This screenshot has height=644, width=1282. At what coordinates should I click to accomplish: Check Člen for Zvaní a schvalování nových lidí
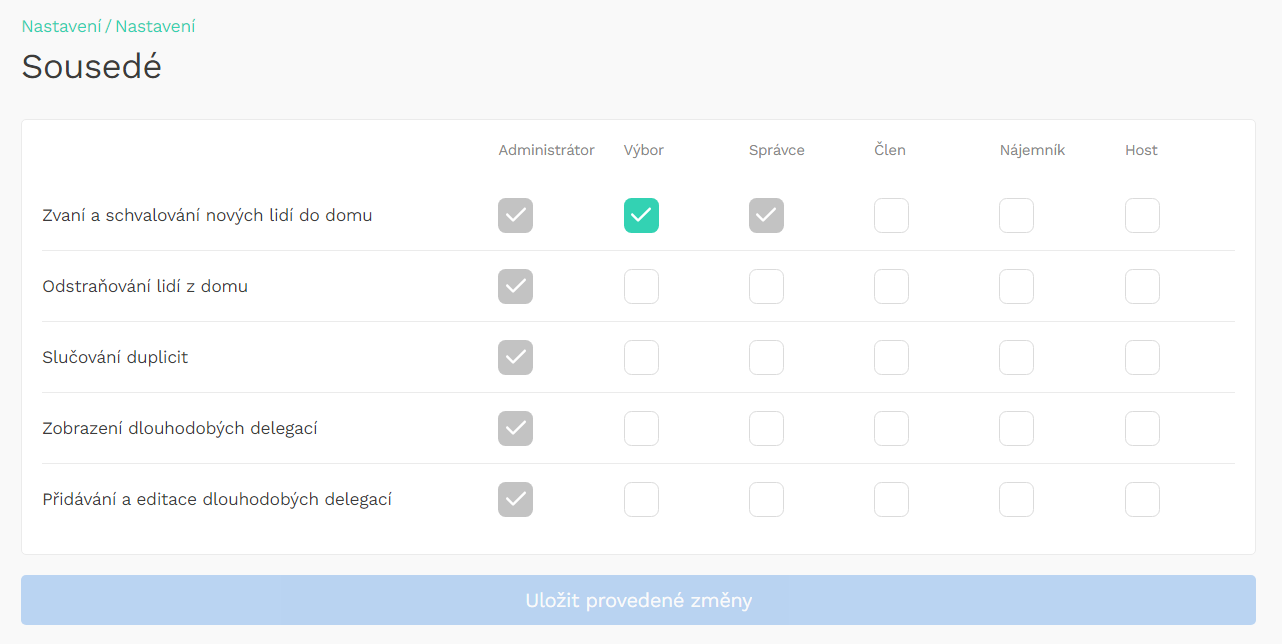coord(891,215)
